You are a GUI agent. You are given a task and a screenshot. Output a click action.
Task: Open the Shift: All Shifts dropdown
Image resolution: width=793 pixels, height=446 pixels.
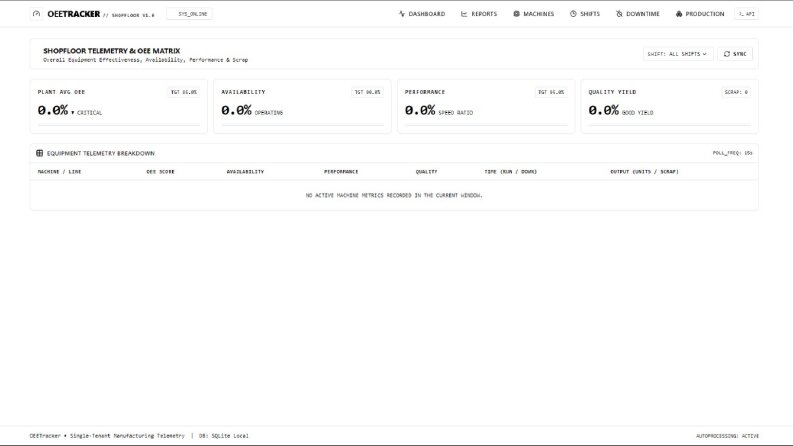point(678,54)
